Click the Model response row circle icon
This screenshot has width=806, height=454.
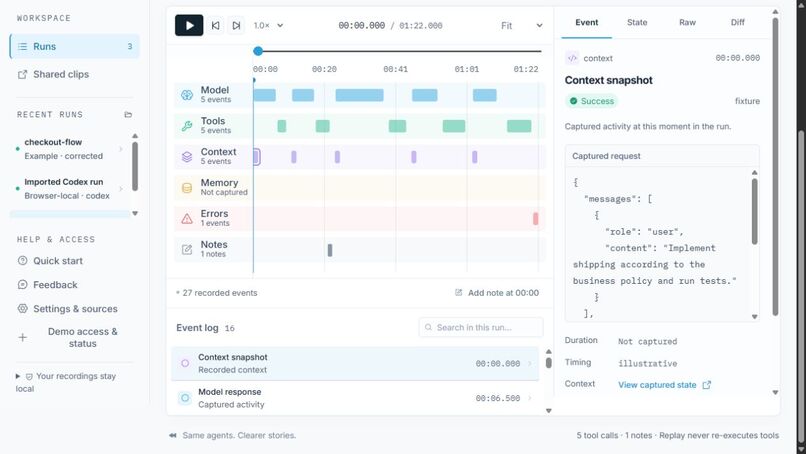(x=185, y=398)
